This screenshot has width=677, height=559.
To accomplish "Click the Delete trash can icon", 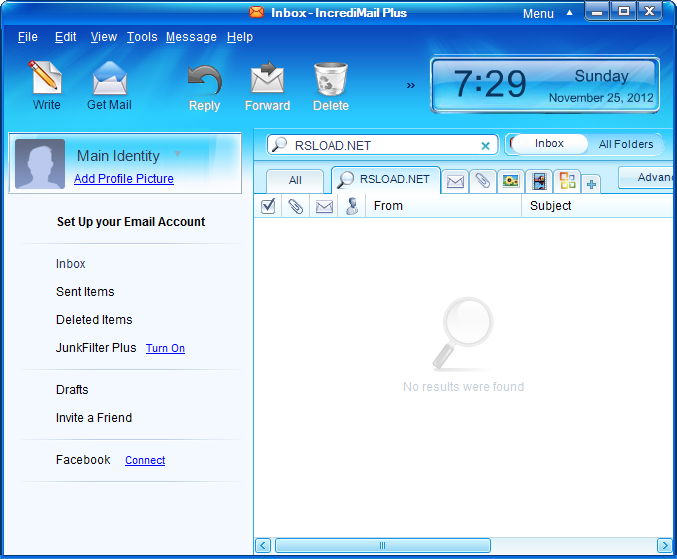I will (331, 79).
